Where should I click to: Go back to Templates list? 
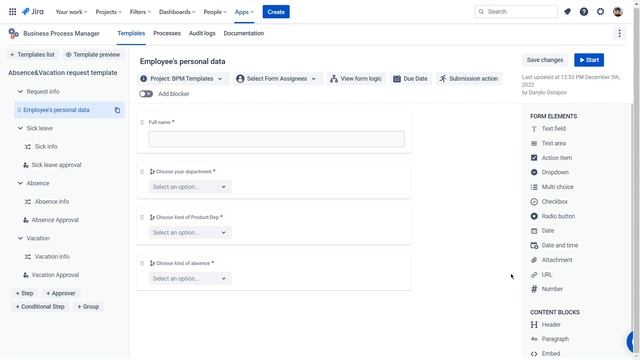(x=32, y=55)
